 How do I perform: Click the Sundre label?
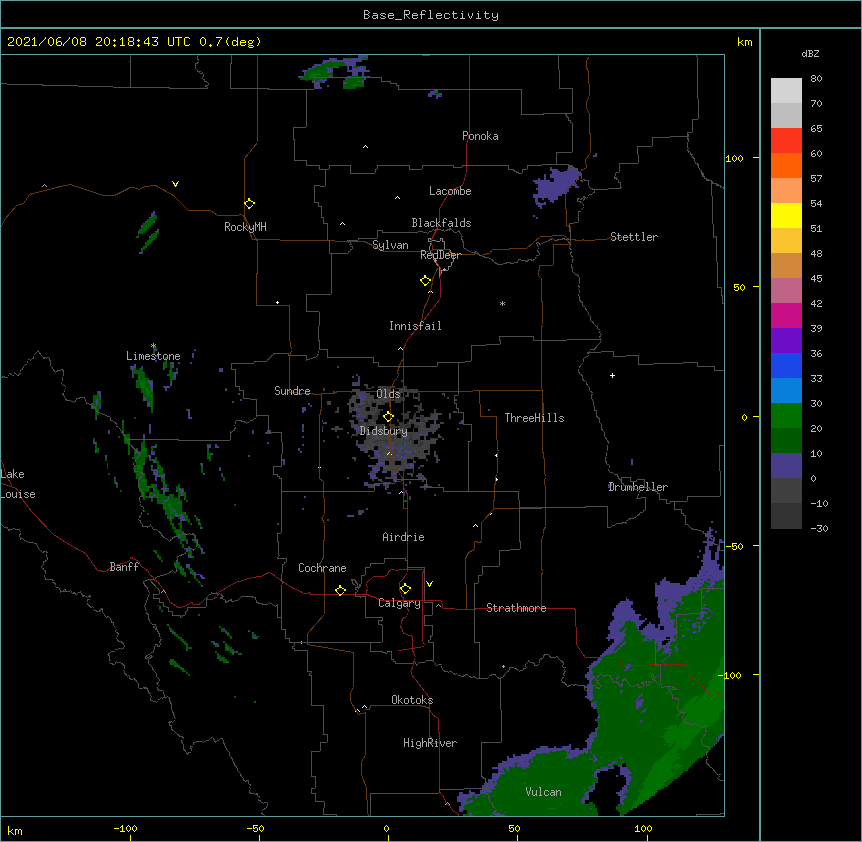point(292,391)
